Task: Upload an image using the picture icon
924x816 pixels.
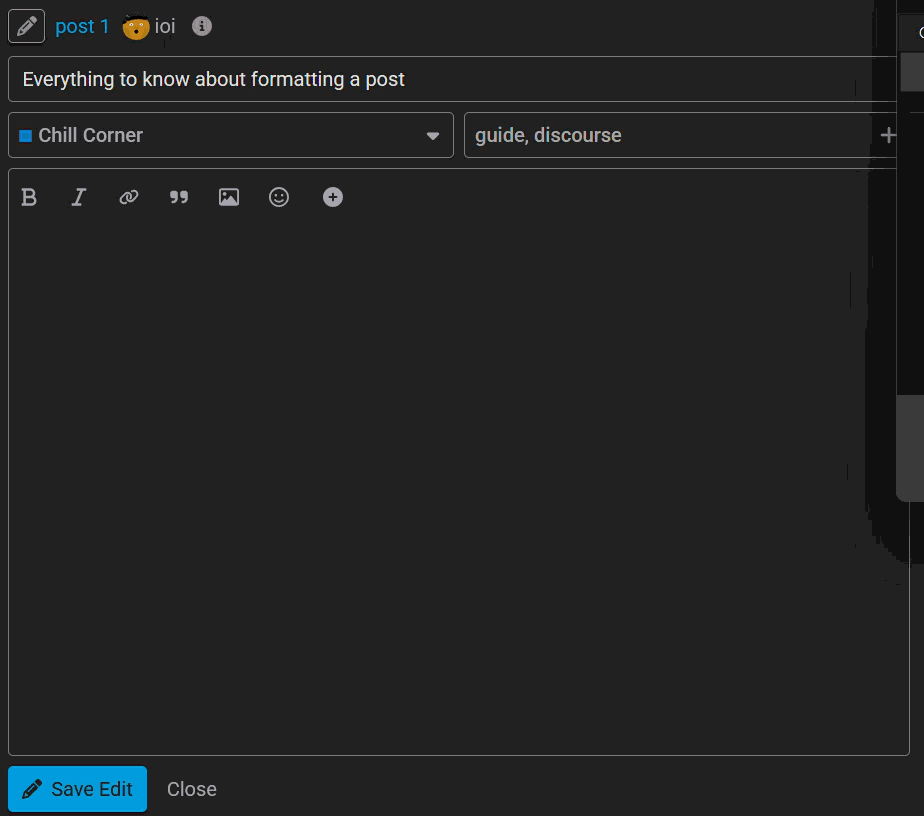Action: [x=229, y=197]
